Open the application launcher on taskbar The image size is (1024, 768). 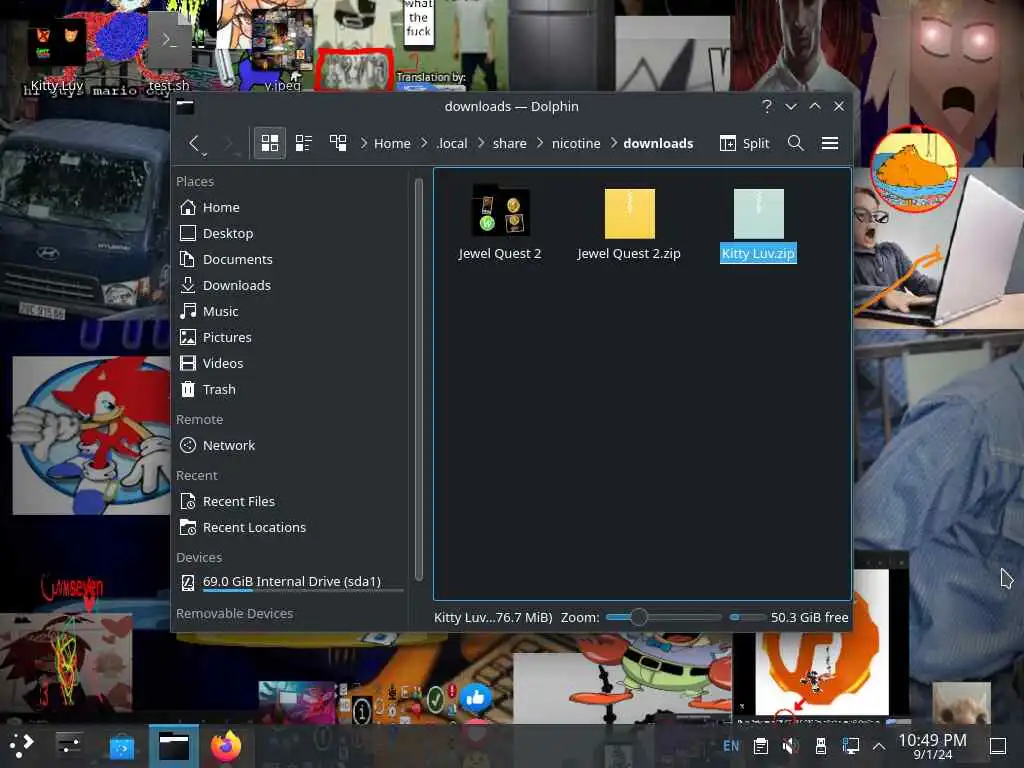pyautogui.click(x=22, y=746)
